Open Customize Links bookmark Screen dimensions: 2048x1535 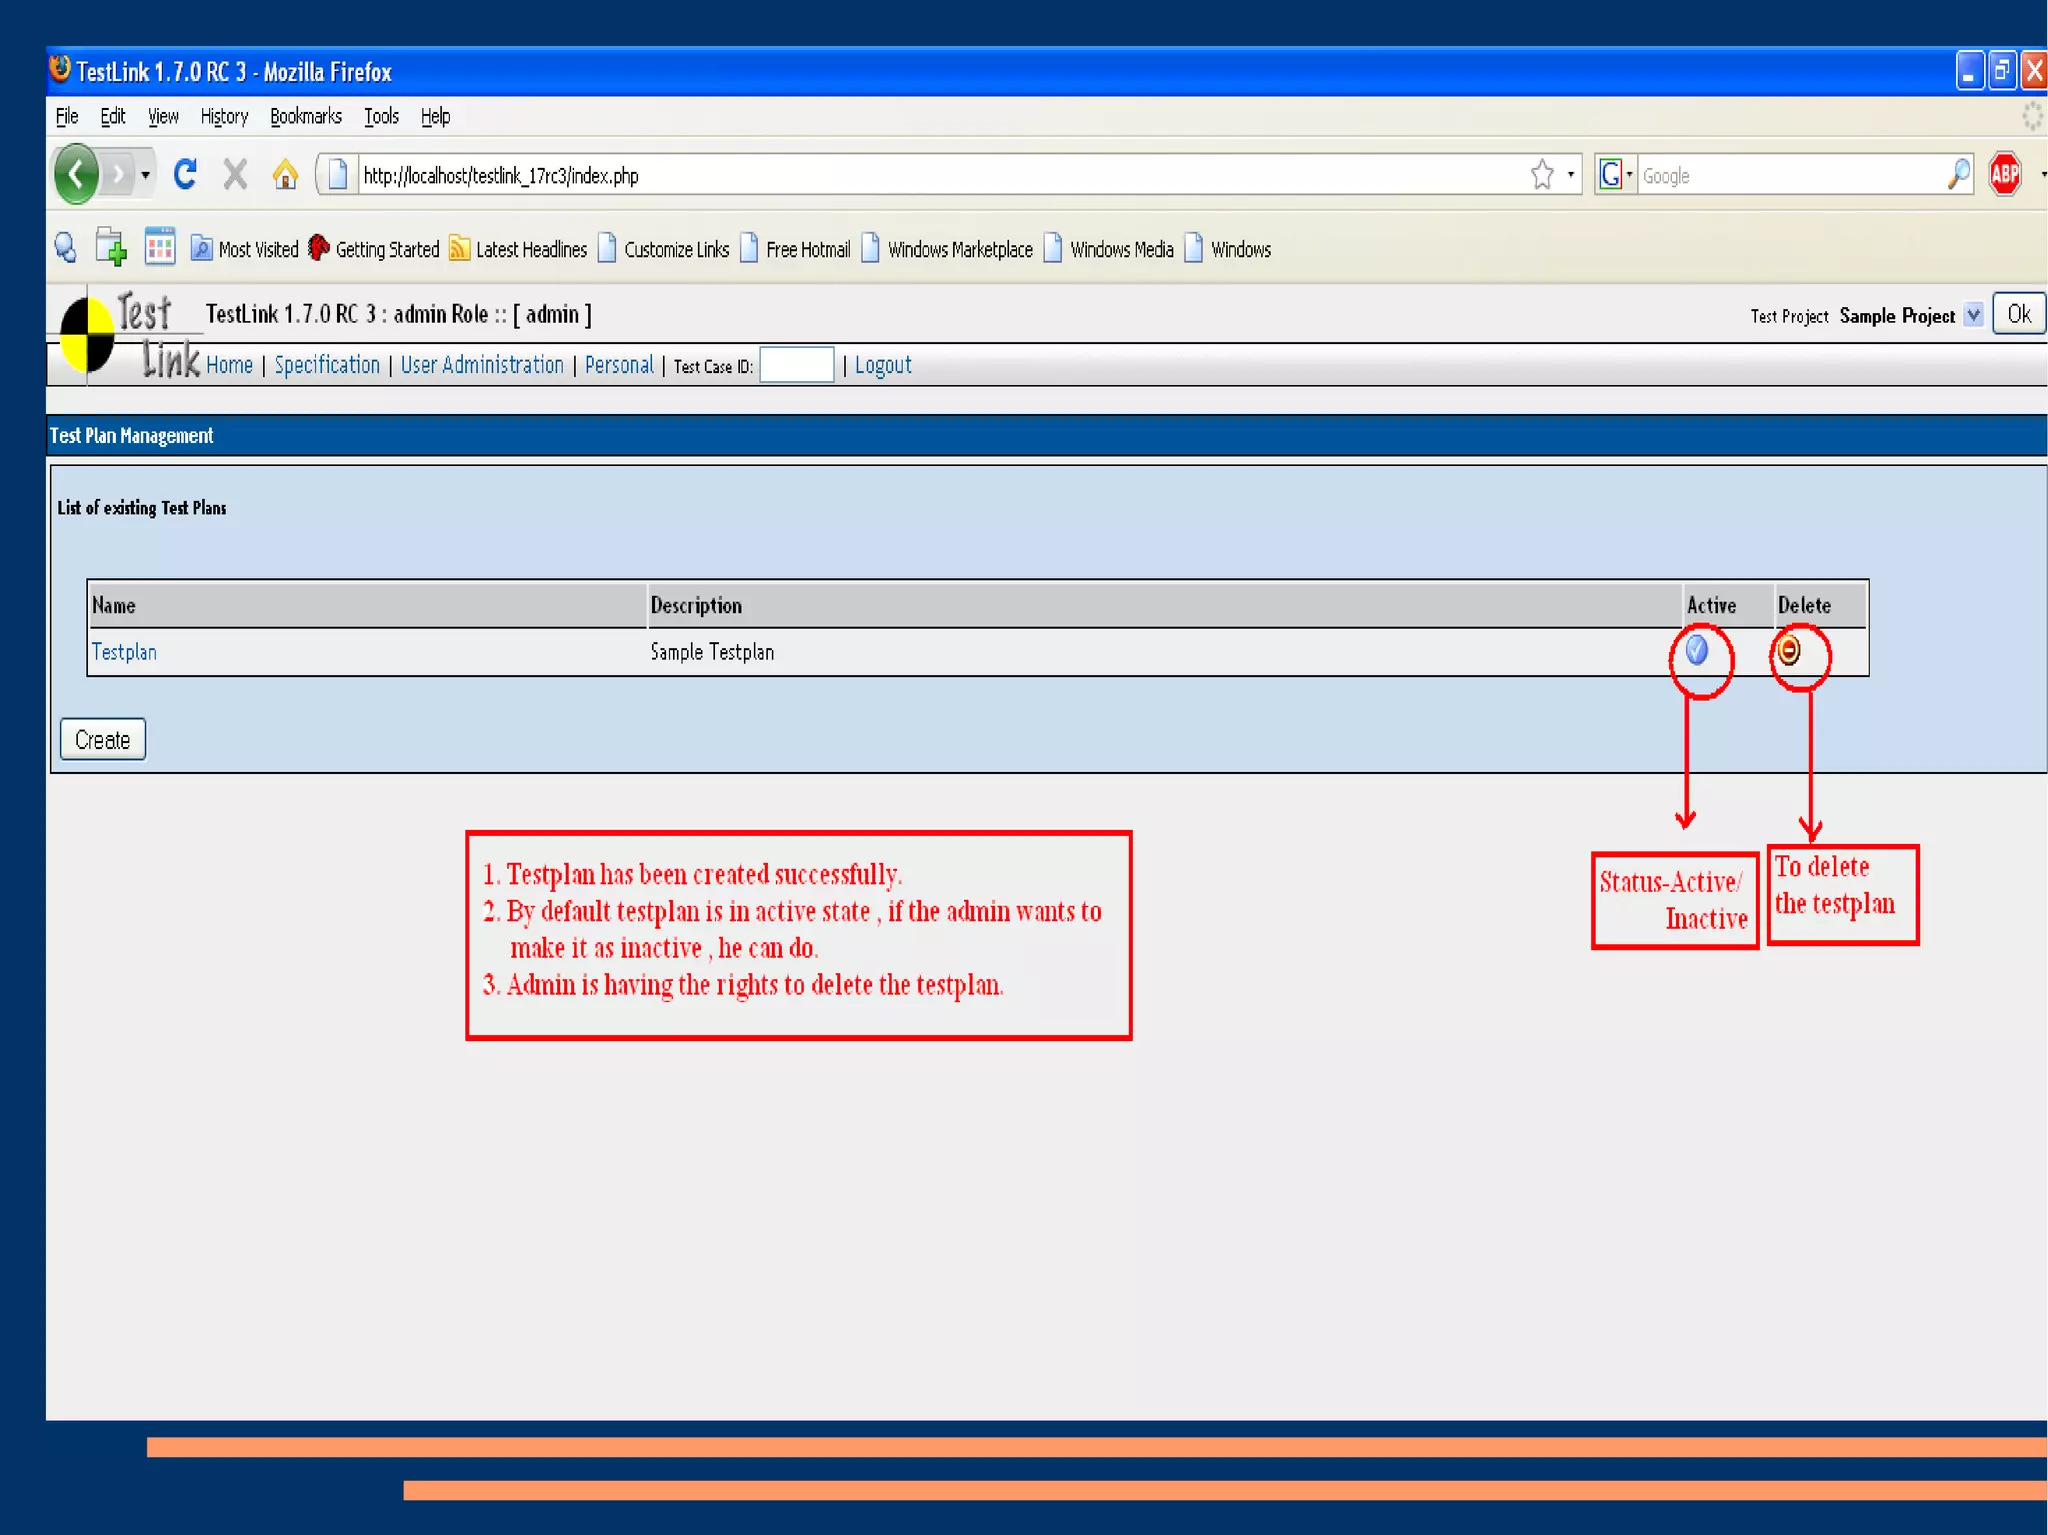click(664, 249)
